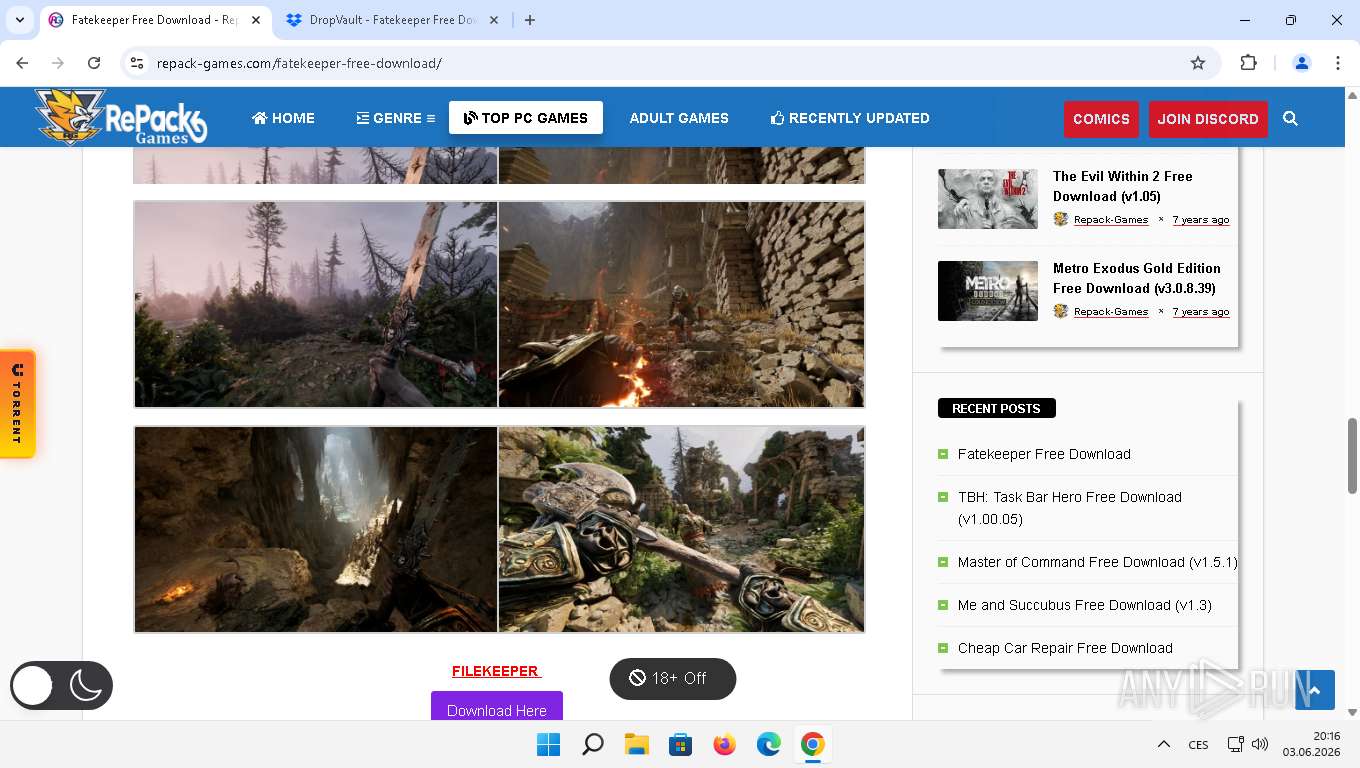The height and width of the screenshot is (768, 1360).
Task: Open TBH: Task Bar Hero Free Download post
Action: (x=1070, y=508)
